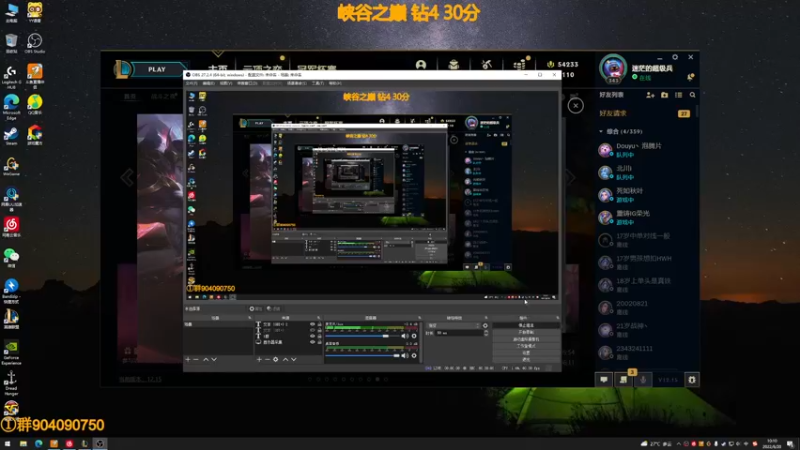Screen dimensions: 800x450
Task: Click the add folder icon in friends list
Action: pyautogui.click(x=664, y=95)
